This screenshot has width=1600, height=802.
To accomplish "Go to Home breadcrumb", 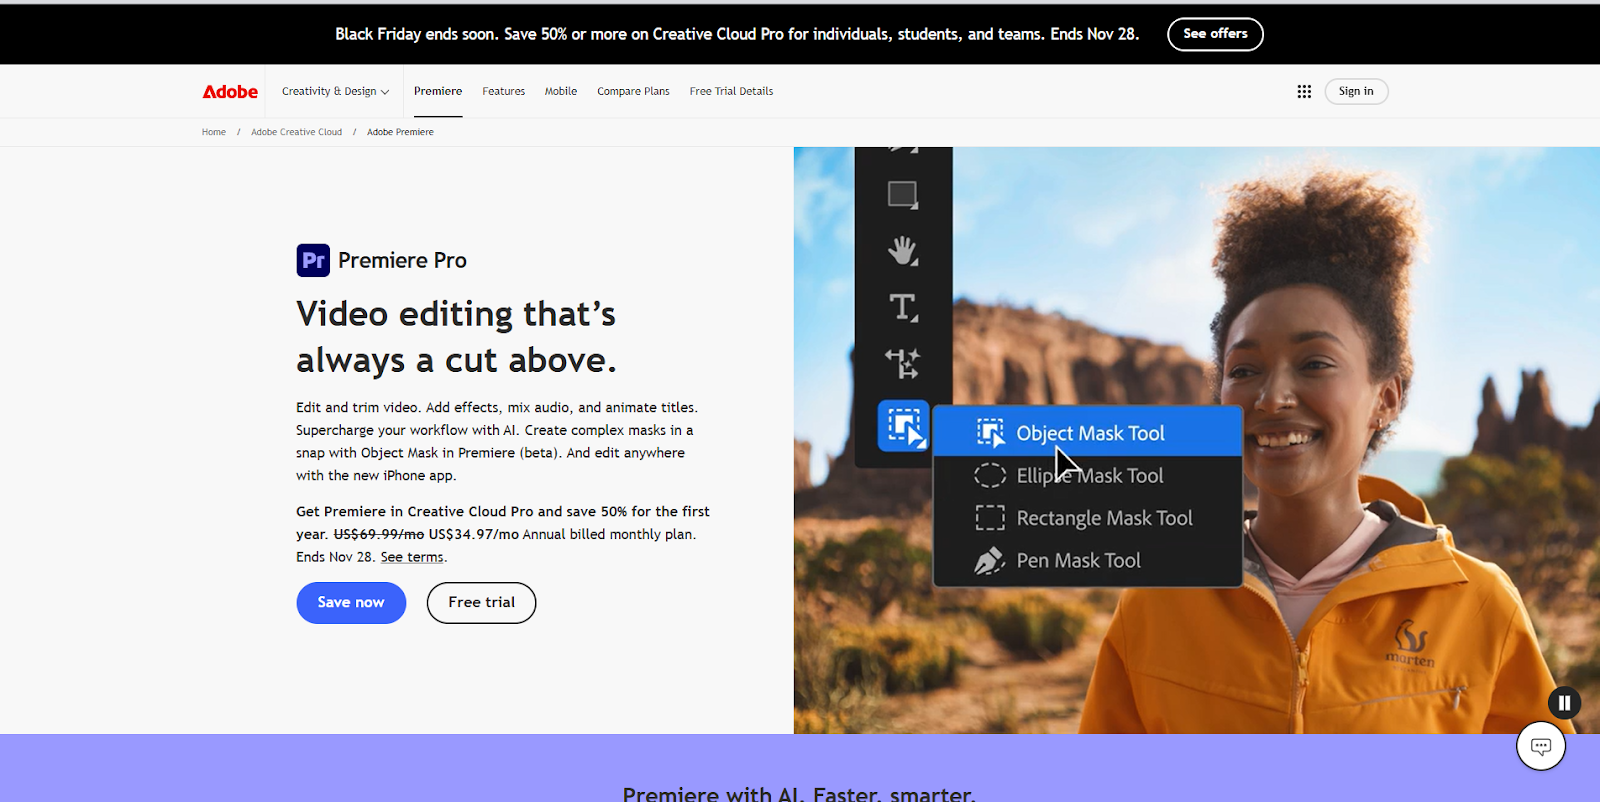I will pyautogui.click(x=214, y=132).
